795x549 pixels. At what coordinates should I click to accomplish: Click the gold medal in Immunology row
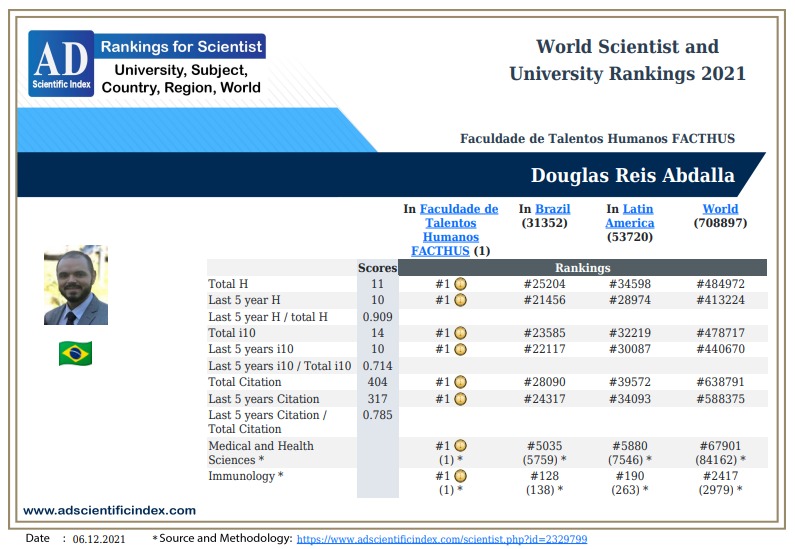click(x=460, y=476)
